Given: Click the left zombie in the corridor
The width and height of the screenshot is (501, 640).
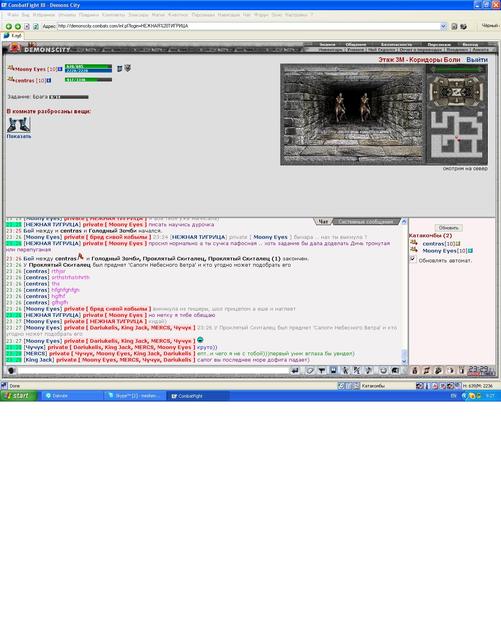Looking at the screenshot, I should point(340,107).
